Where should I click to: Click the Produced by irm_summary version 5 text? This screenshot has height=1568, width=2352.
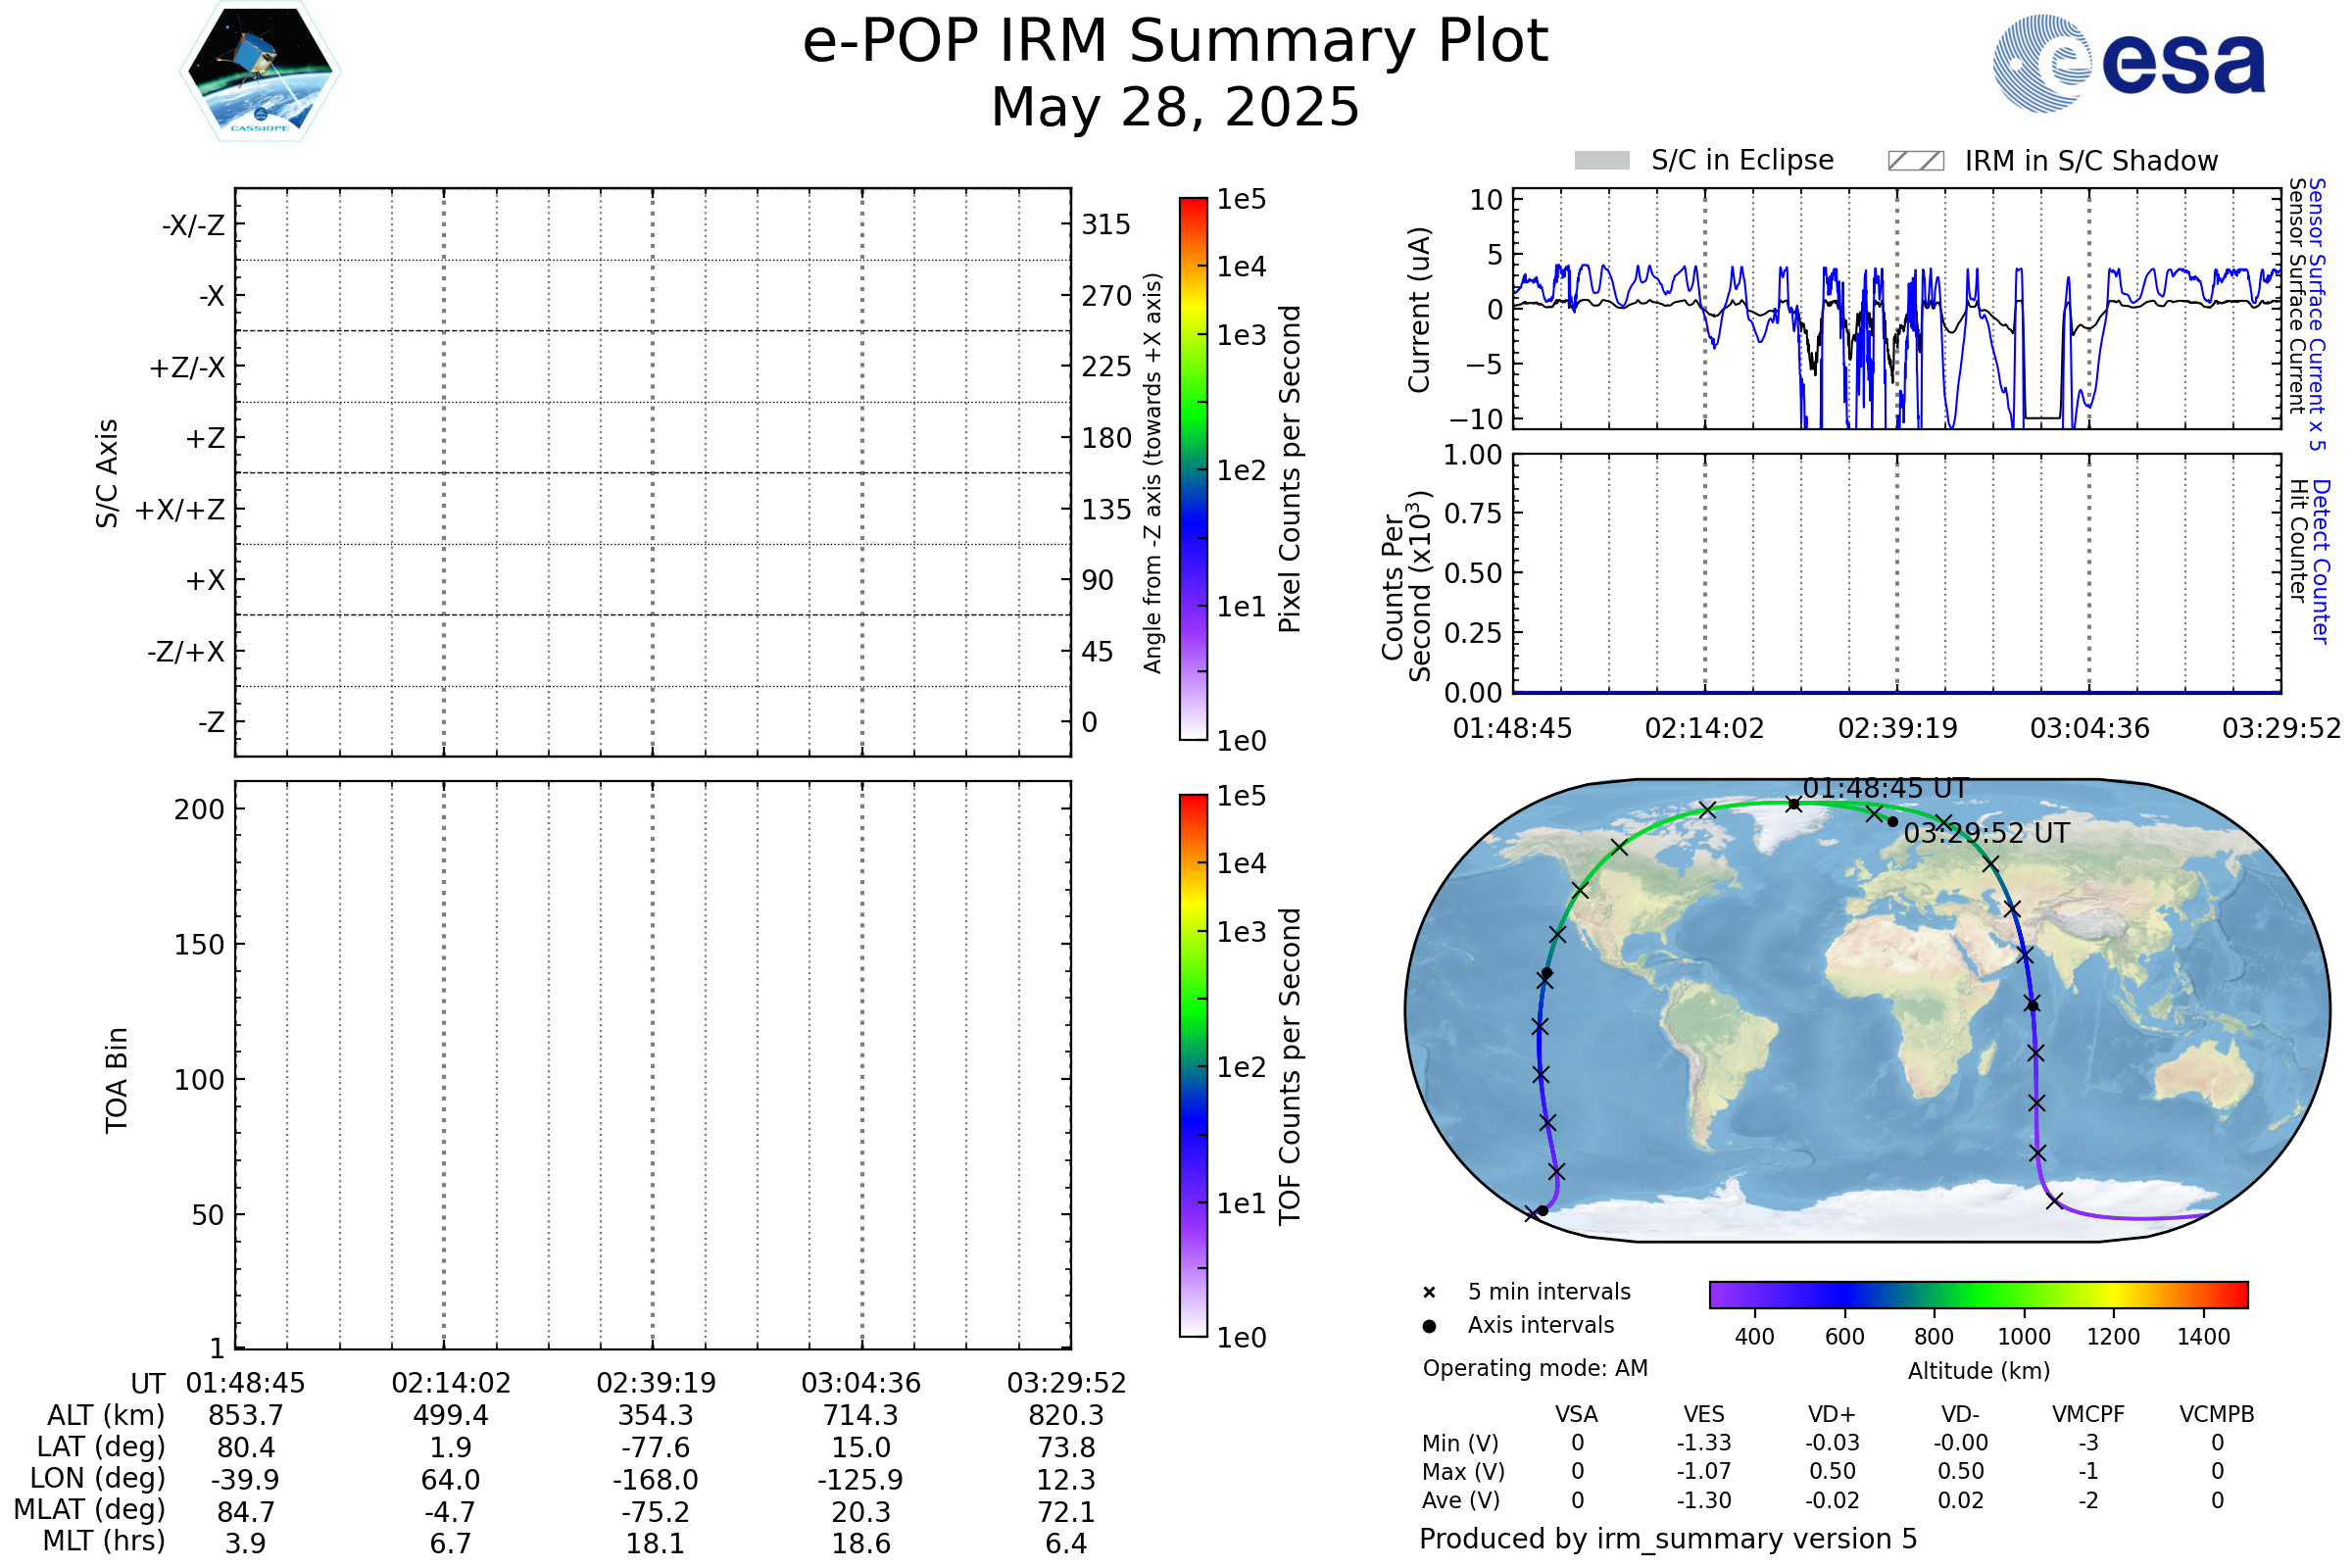[x=1668, y=1539]
